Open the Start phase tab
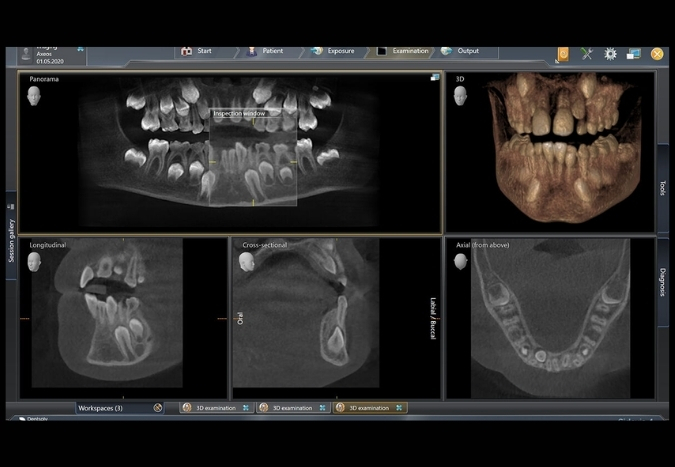 [198, 51]
